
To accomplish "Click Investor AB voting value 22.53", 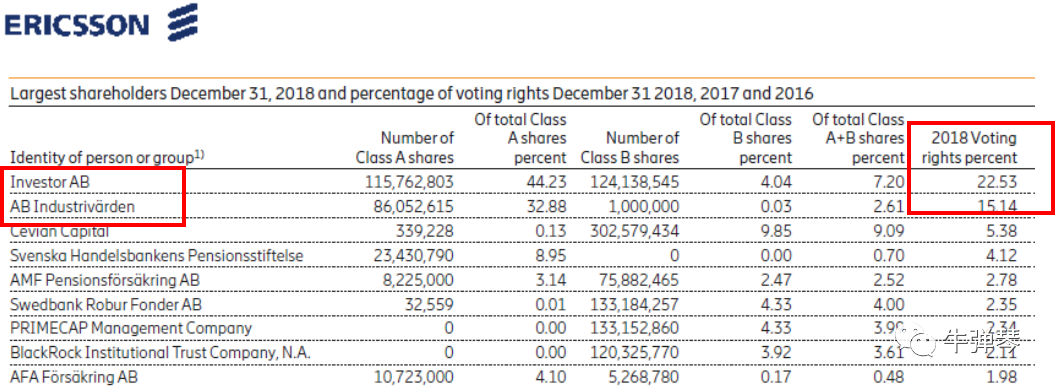I will point(998,182).
